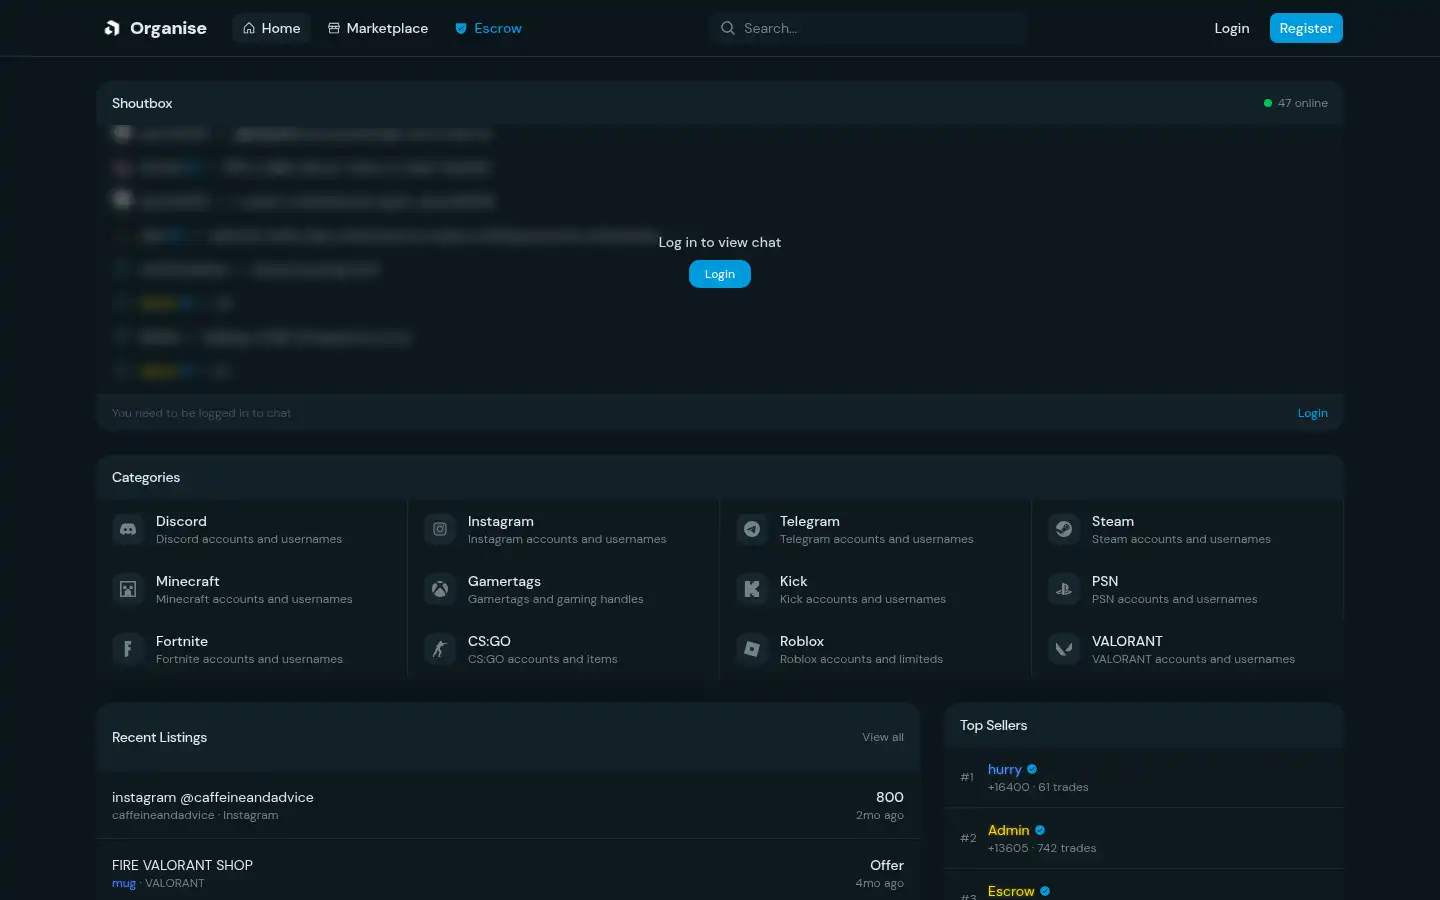The width and height of the screenshot is (1440, 900).
Task: Open the VALORANT category icon
Action: point(1064,649)
